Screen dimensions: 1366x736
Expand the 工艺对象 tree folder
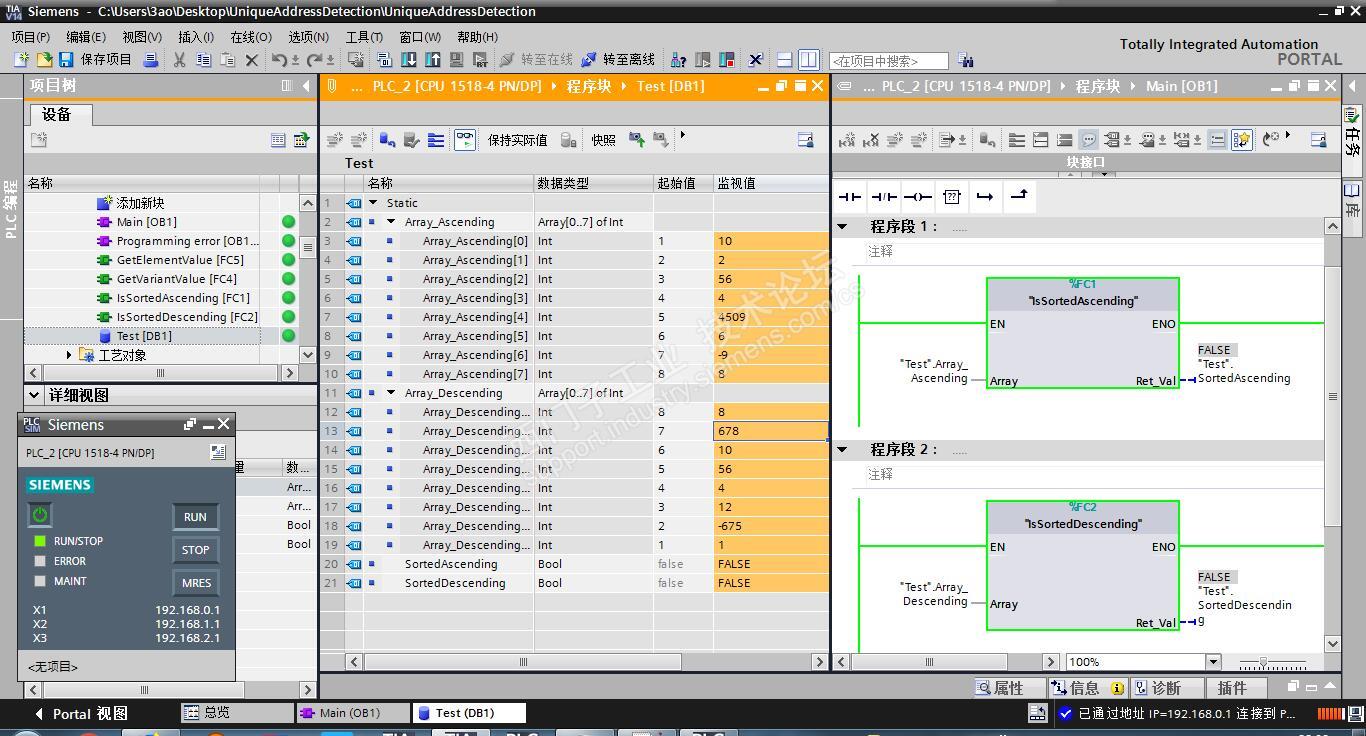click(x=69, y=355)
